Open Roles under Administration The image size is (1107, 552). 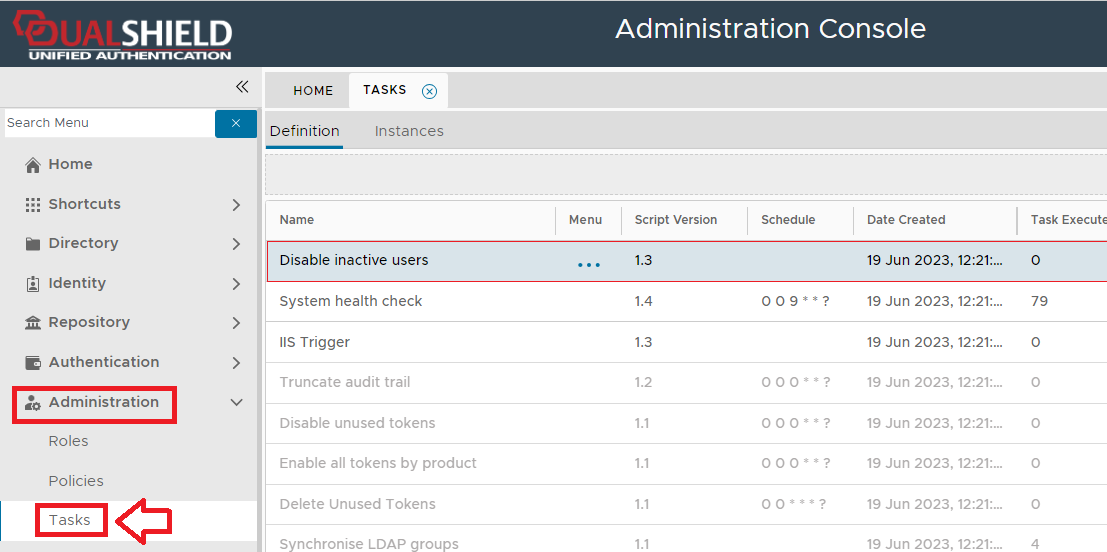[69, 441]
